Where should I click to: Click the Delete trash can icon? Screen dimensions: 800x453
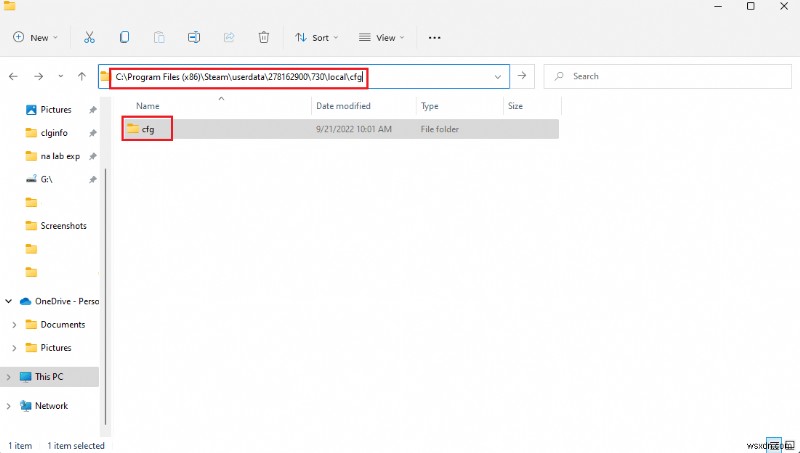point(263,37)
